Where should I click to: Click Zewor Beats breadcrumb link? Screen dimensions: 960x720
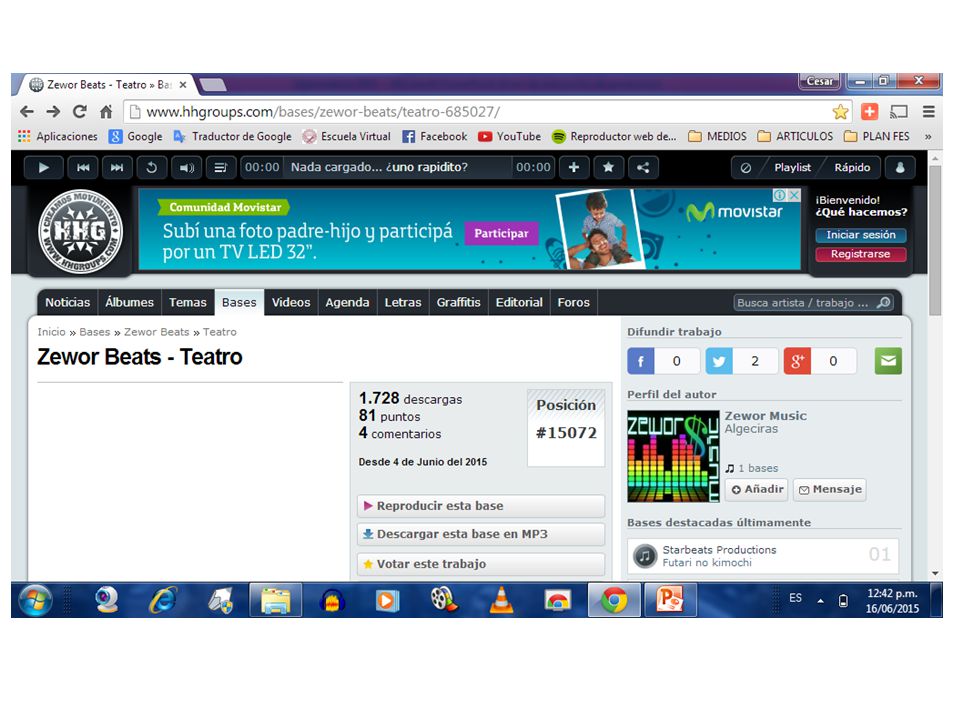coord(156,332)
